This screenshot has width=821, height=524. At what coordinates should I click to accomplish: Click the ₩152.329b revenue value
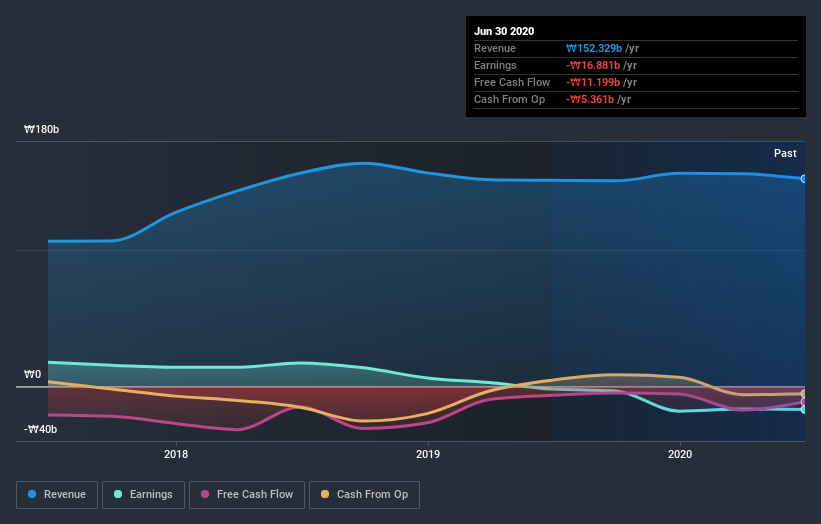[594, 48]
